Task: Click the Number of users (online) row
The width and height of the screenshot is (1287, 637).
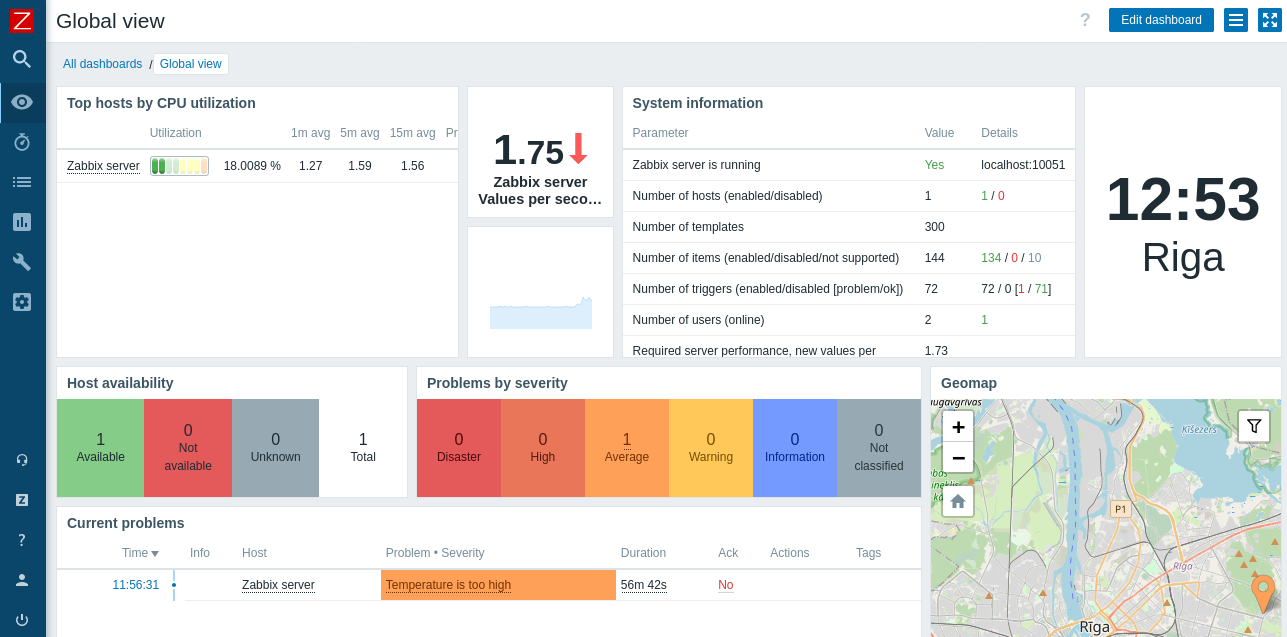Action: 849,320
